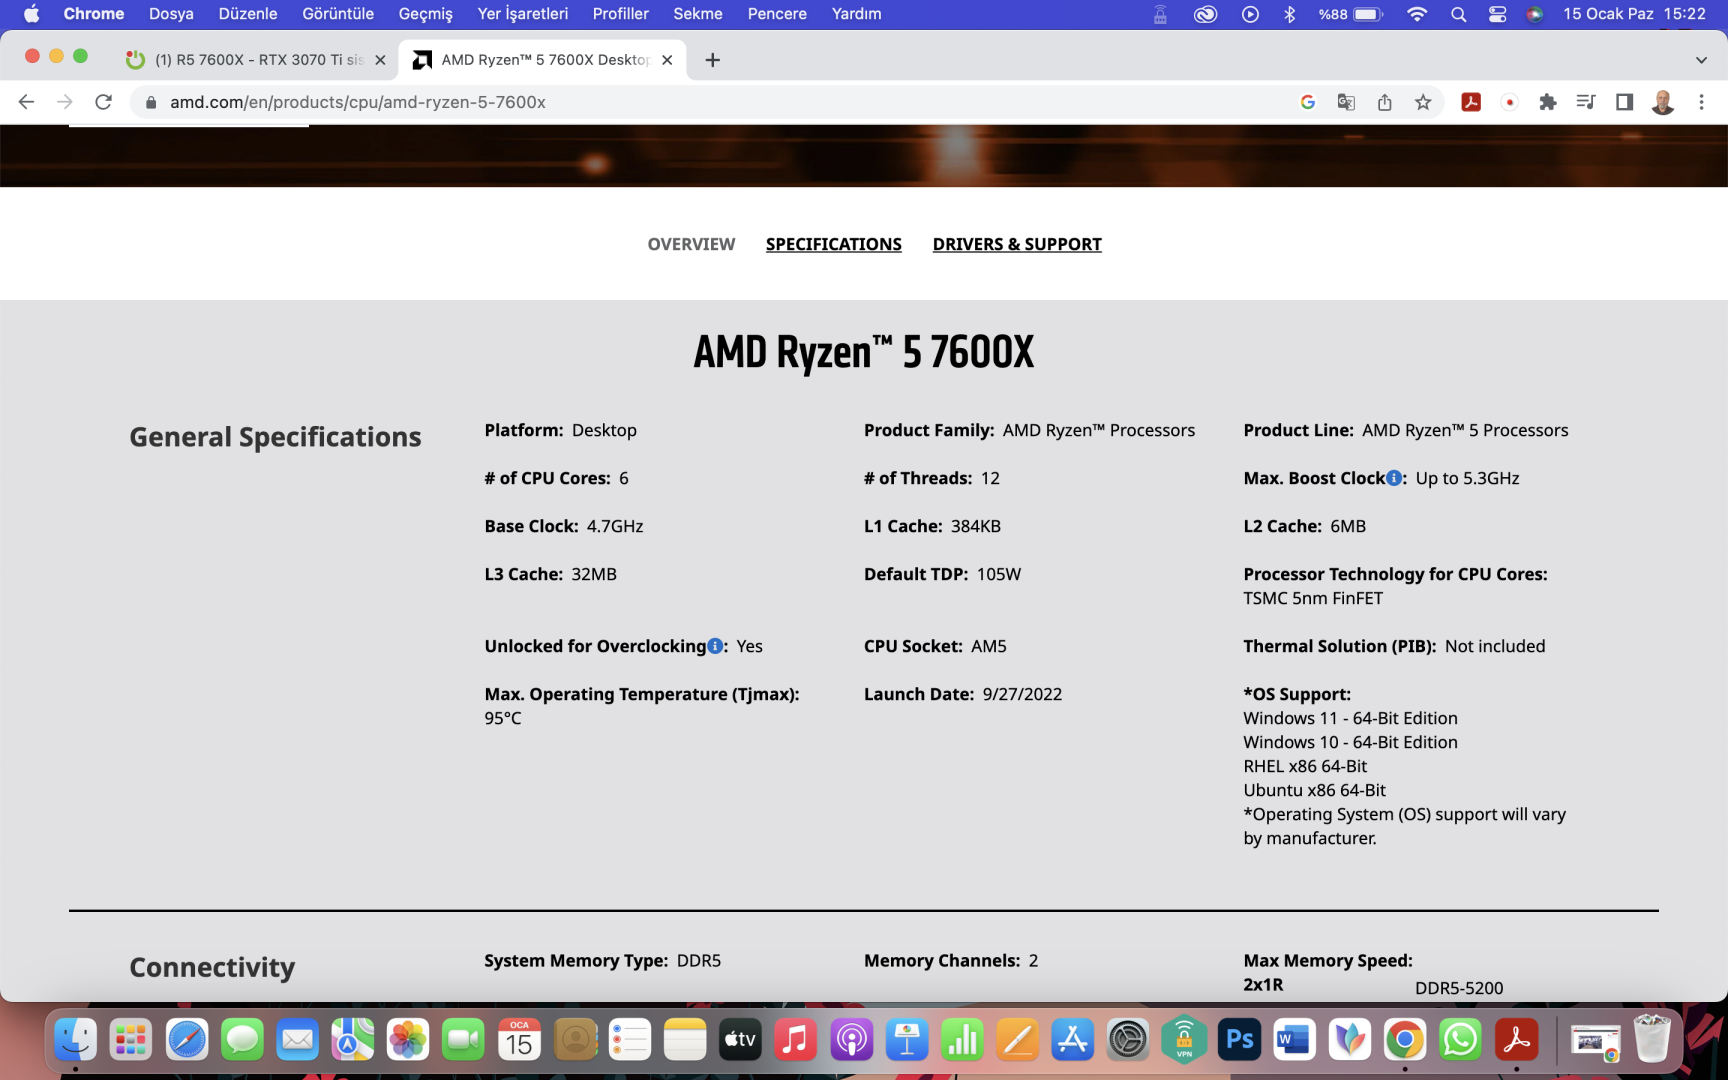Open Creative Cloud from the menu bar

pyautogui.click(x=1206, y=14)
